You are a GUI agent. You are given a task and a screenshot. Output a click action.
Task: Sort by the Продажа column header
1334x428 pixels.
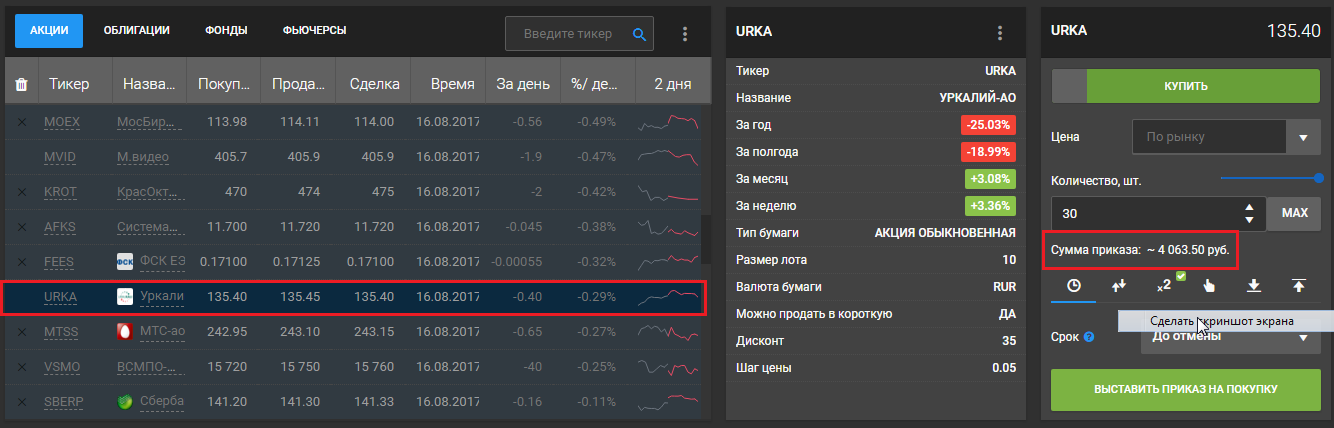pos(298,85)
